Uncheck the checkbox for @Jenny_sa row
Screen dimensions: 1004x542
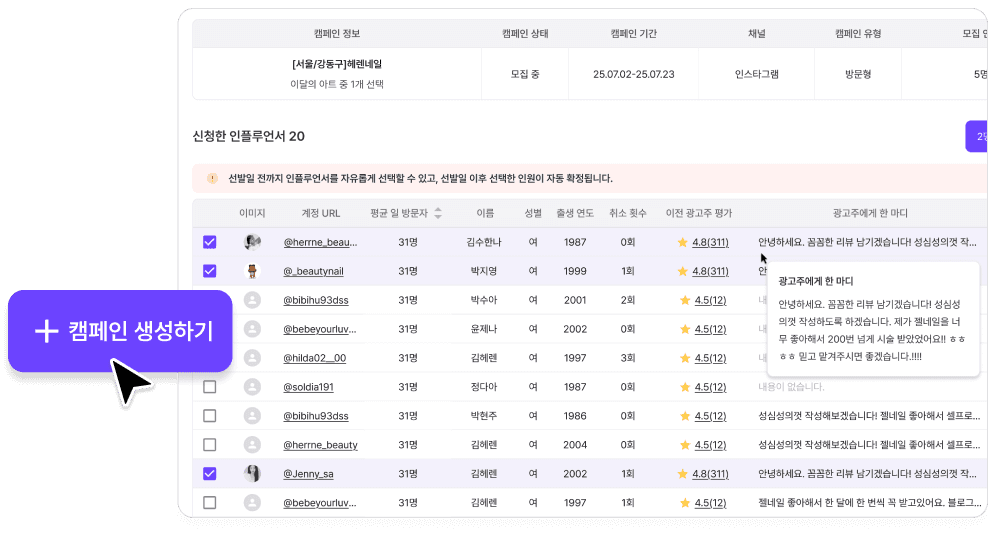(x=209, y=473)
